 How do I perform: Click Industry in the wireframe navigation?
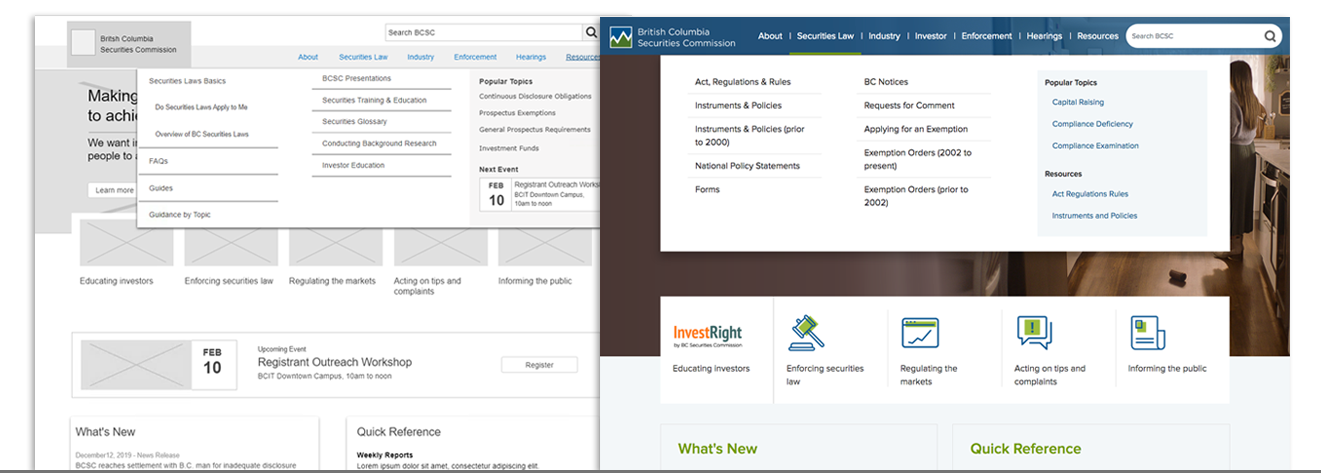(421, 57)
